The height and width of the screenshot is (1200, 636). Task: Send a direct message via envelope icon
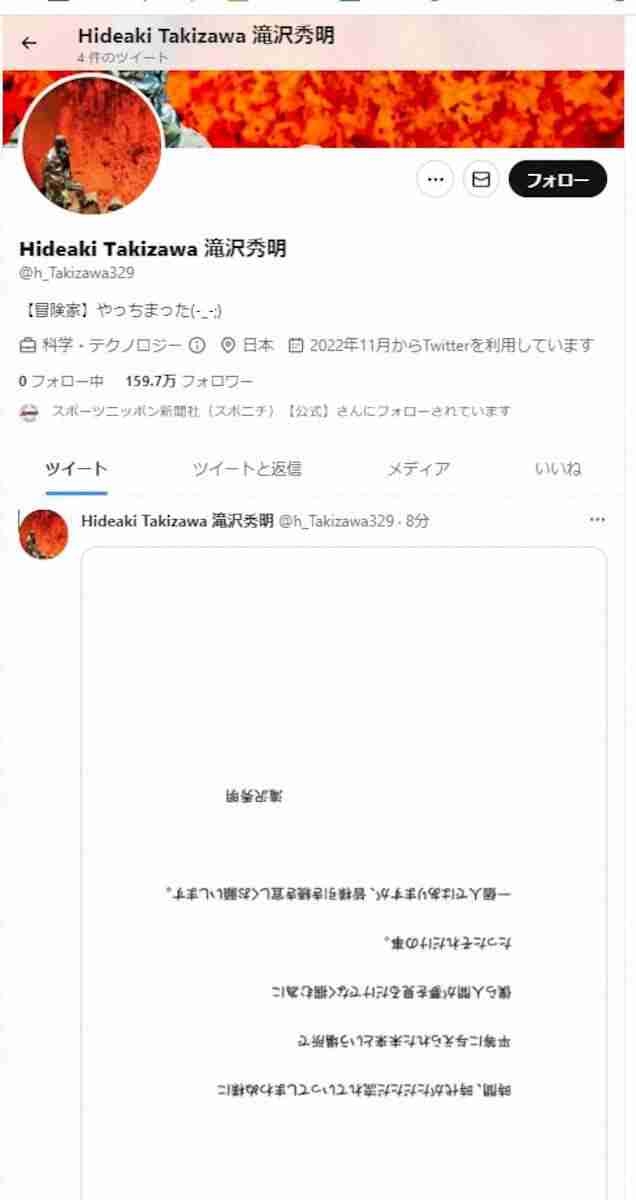pos(481,179)
